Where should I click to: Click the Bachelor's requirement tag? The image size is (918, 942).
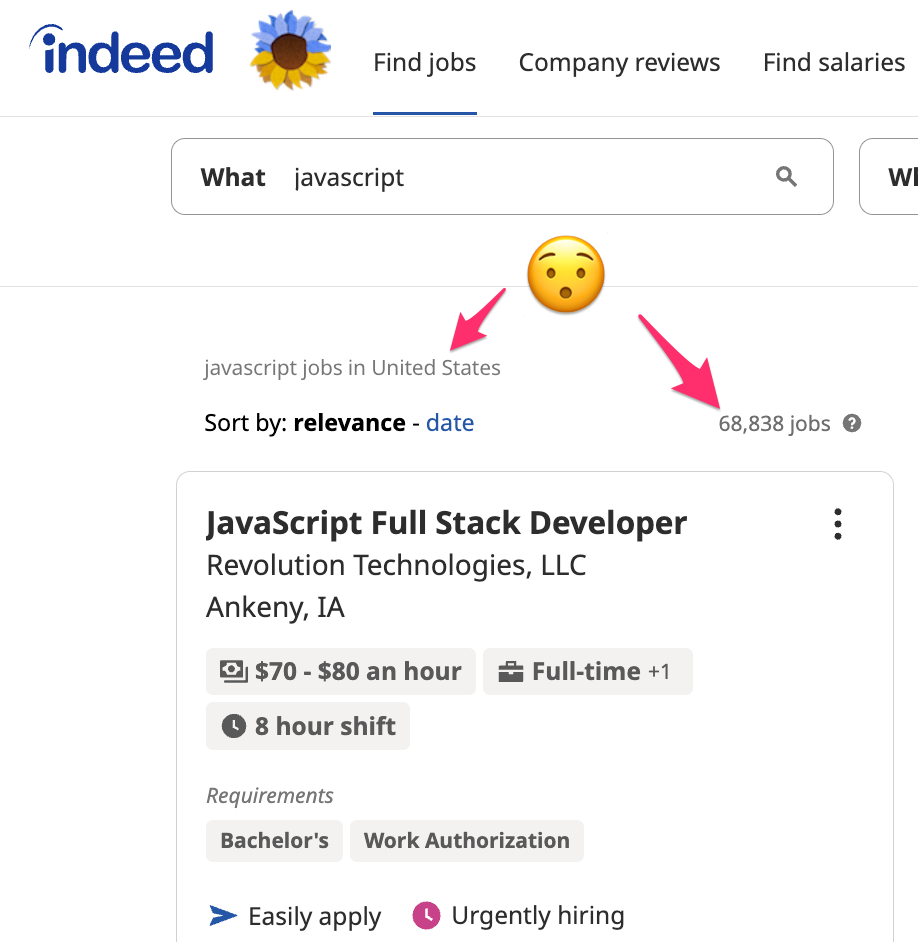pyautogui.click(x=274, y=841)
